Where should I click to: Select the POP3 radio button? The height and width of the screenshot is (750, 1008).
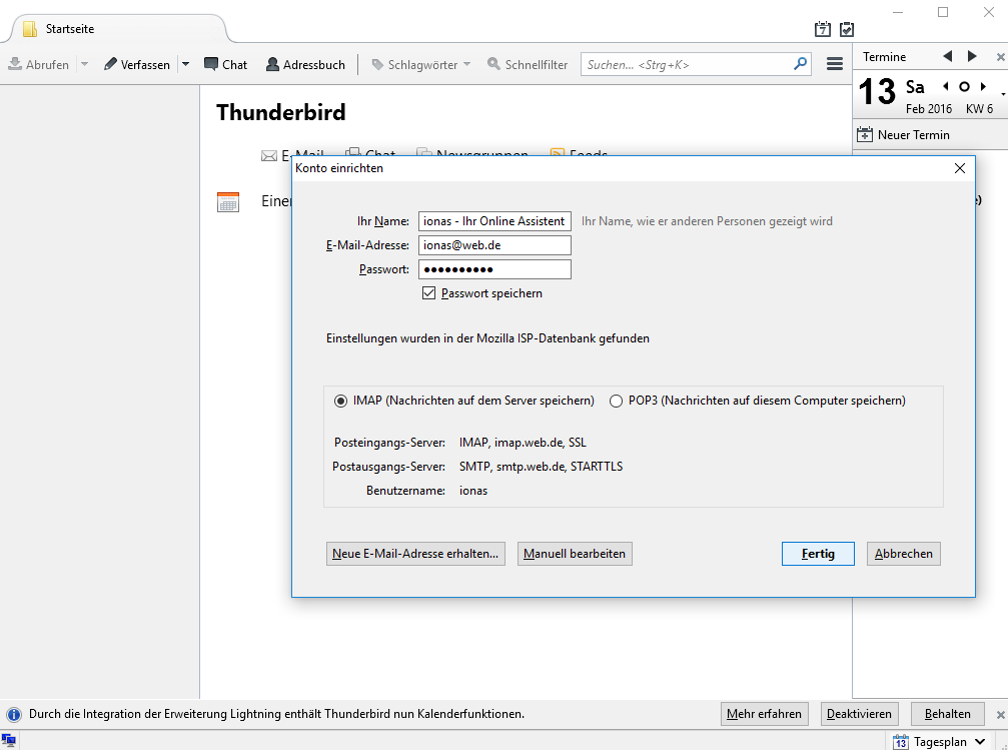click(x=616, y=401)
